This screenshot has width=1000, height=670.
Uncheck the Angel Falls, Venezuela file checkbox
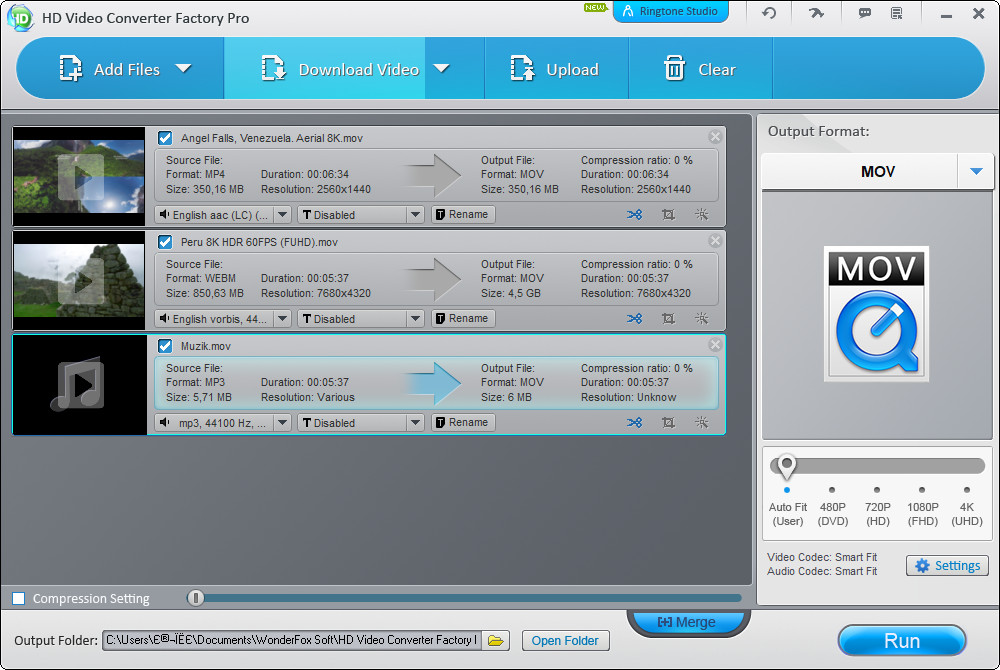point(165,138)
